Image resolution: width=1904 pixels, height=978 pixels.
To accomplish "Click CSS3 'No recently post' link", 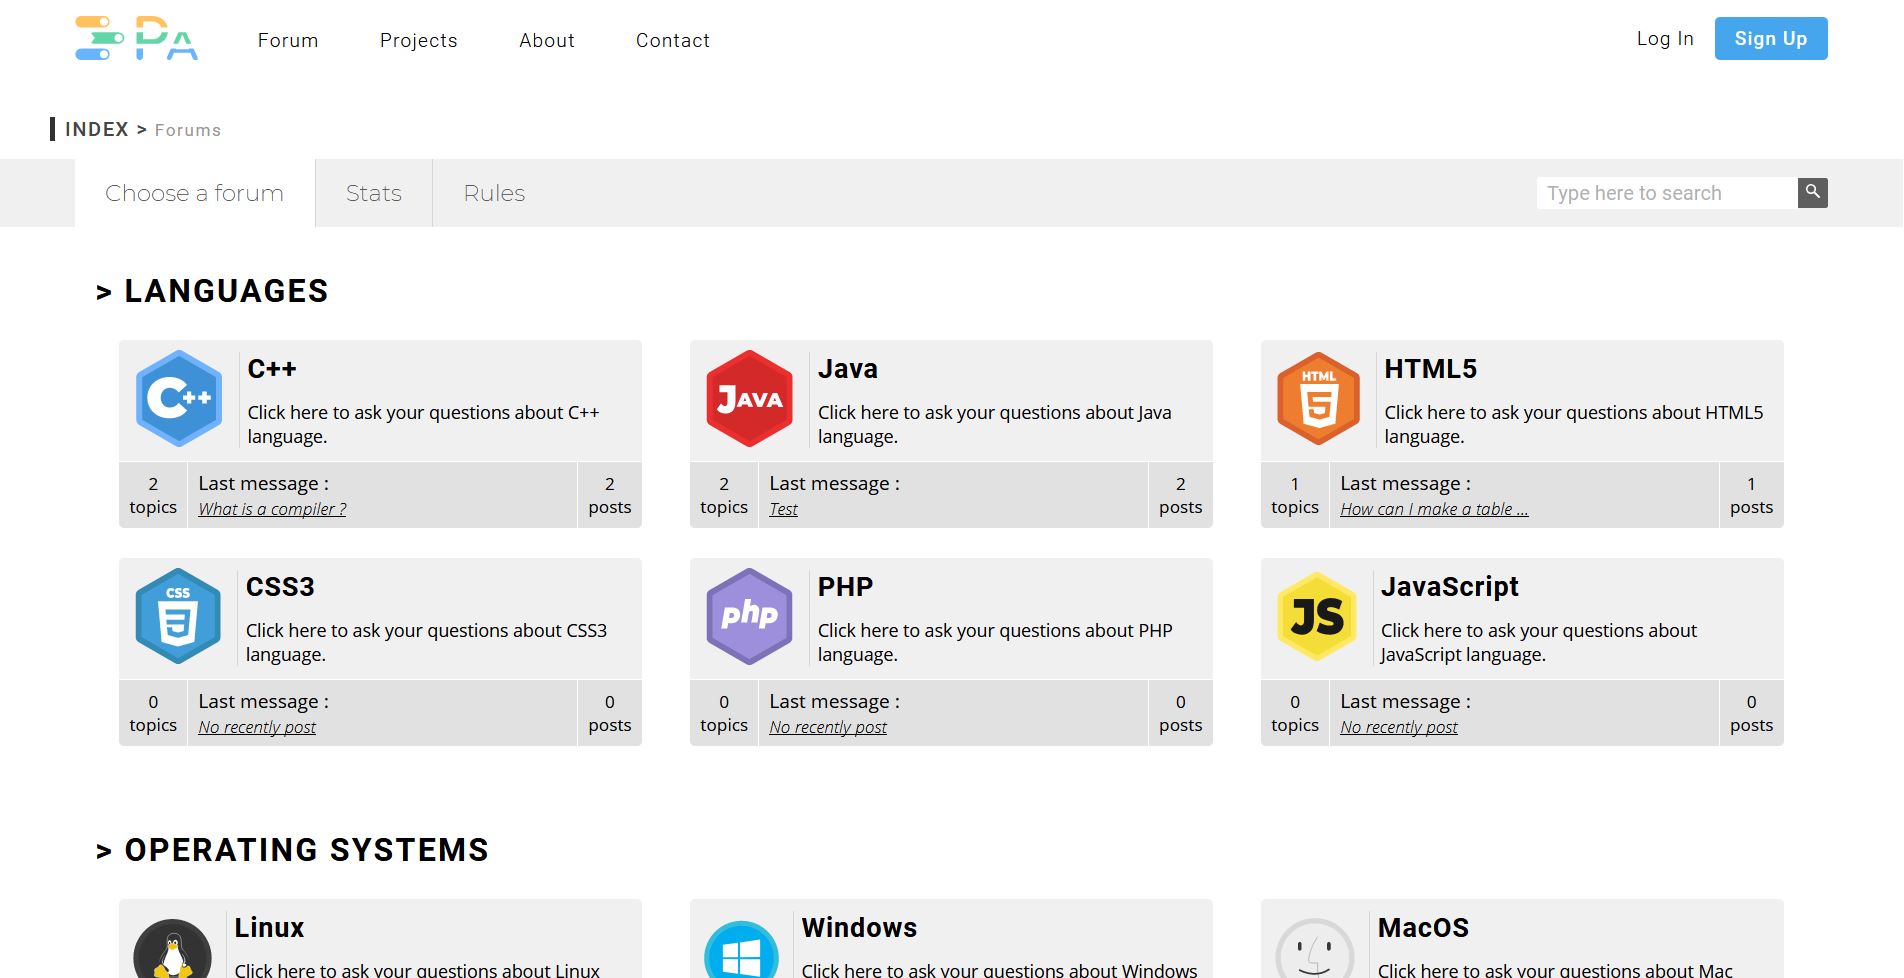I will coord(257,727).
